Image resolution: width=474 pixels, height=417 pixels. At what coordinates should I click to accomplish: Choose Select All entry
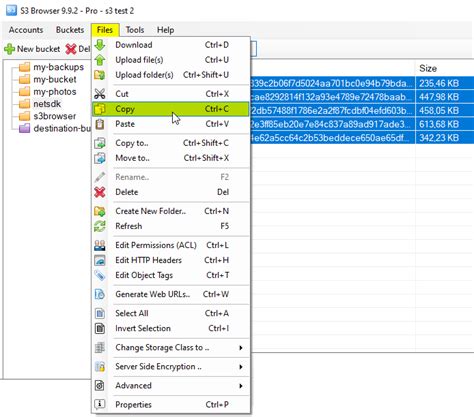(171, 313)
